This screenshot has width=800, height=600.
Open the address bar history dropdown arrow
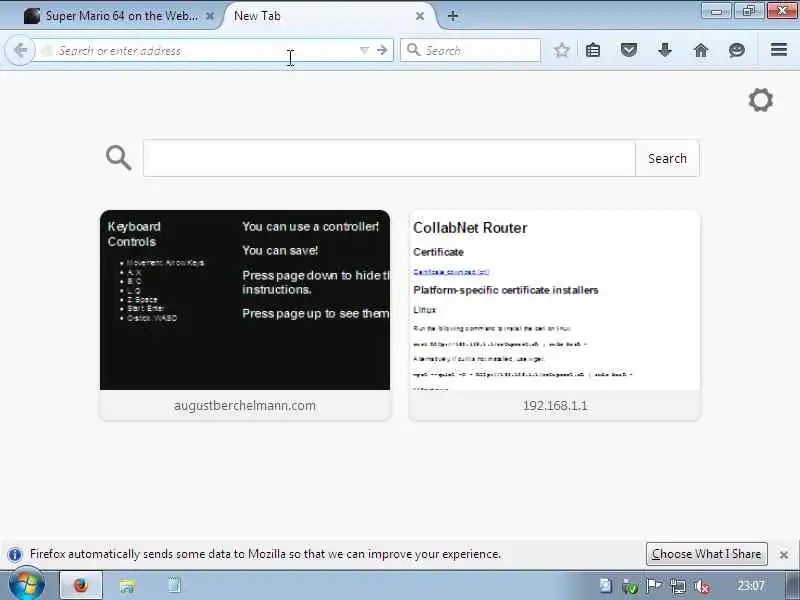pos(364,50)
